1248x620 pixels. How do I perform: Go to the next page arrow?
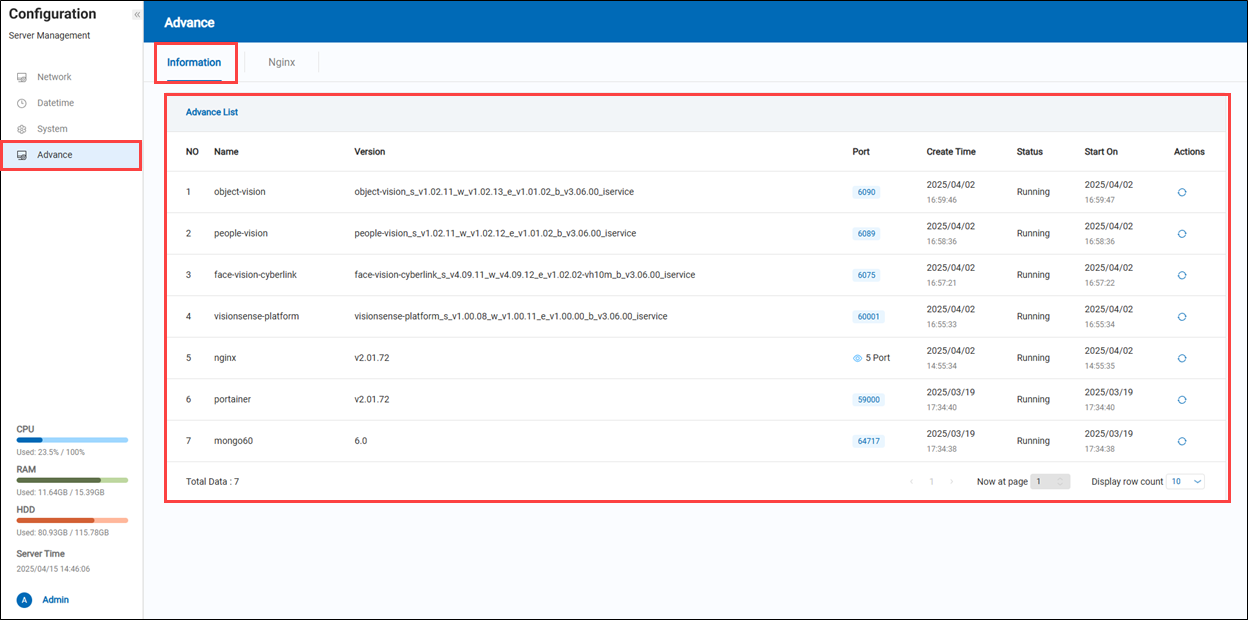951,481
